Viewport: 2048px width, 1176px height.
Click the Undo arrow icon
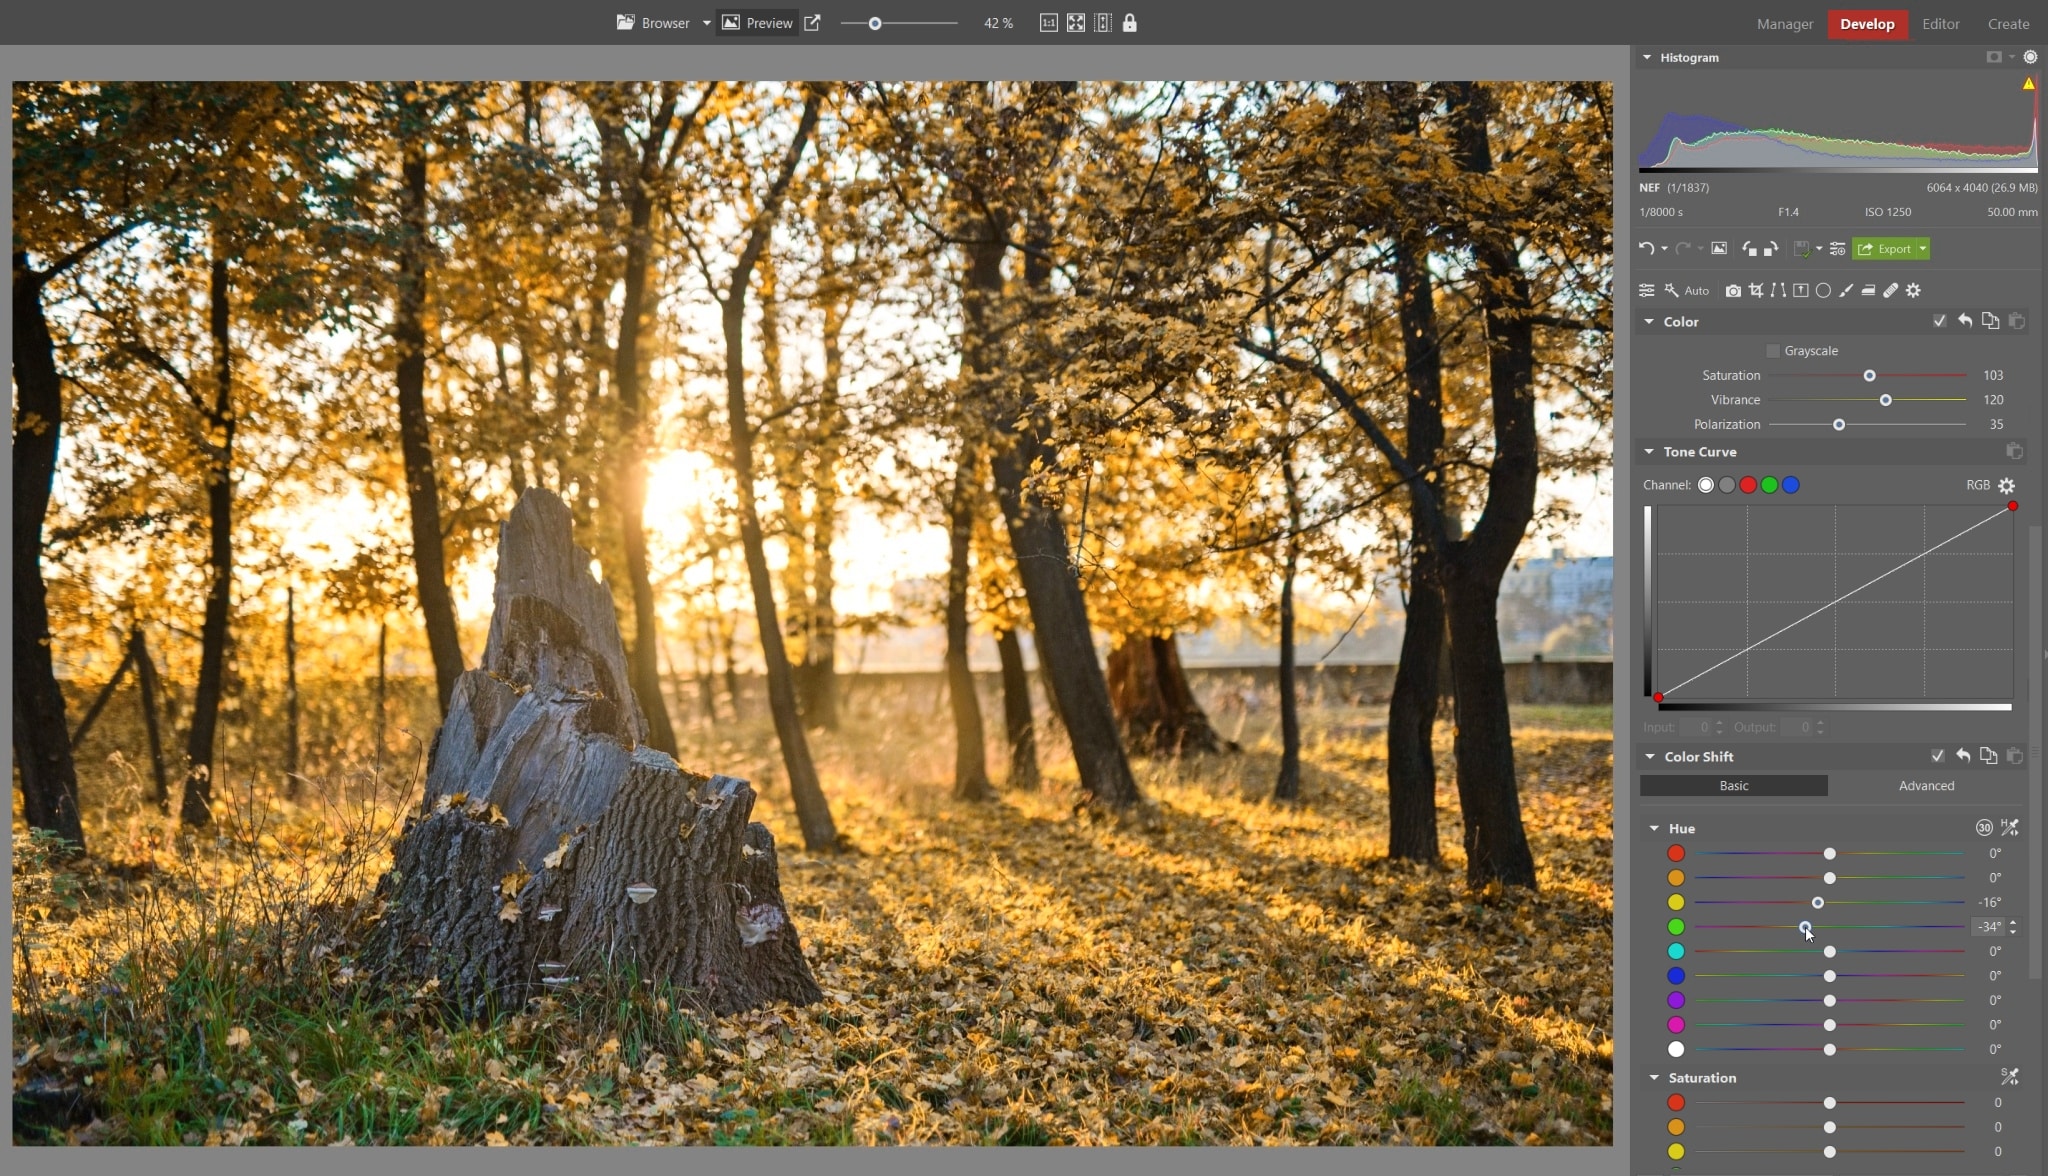tap(1646, 248)
